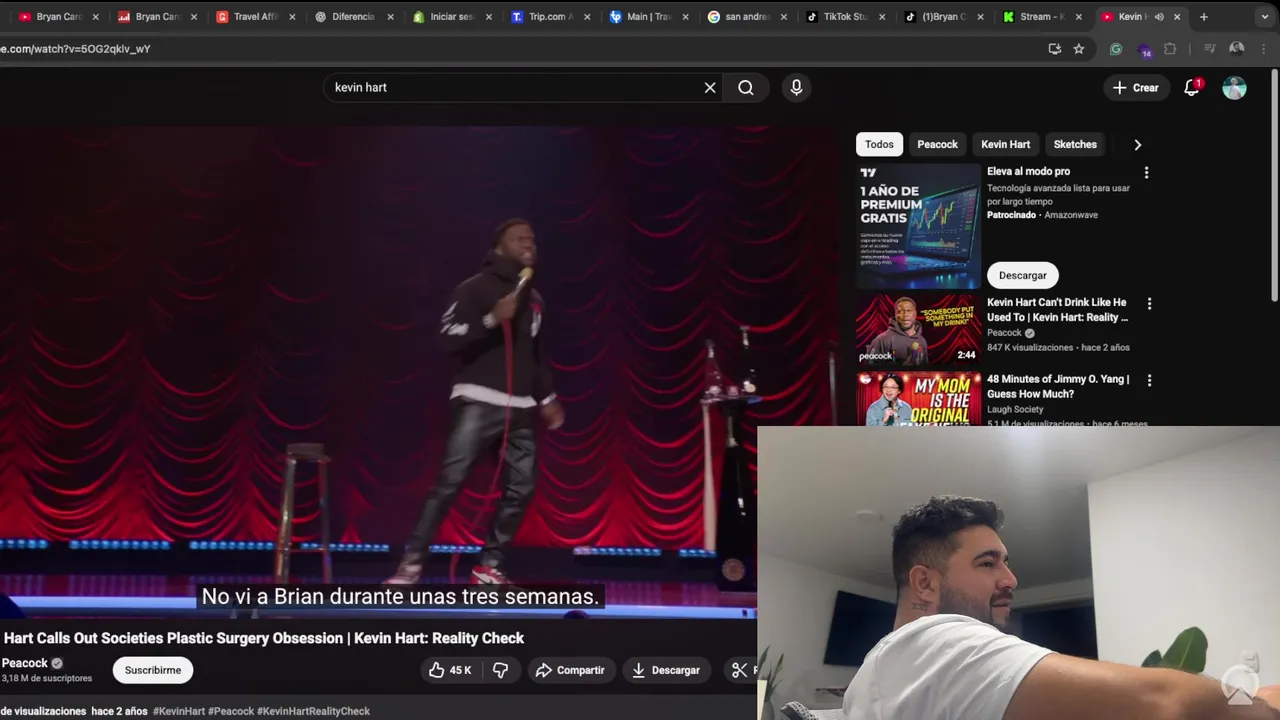Mute the Kevin Hart tab audio icon
The image size is (1280, 720).
coord(1159,17)
